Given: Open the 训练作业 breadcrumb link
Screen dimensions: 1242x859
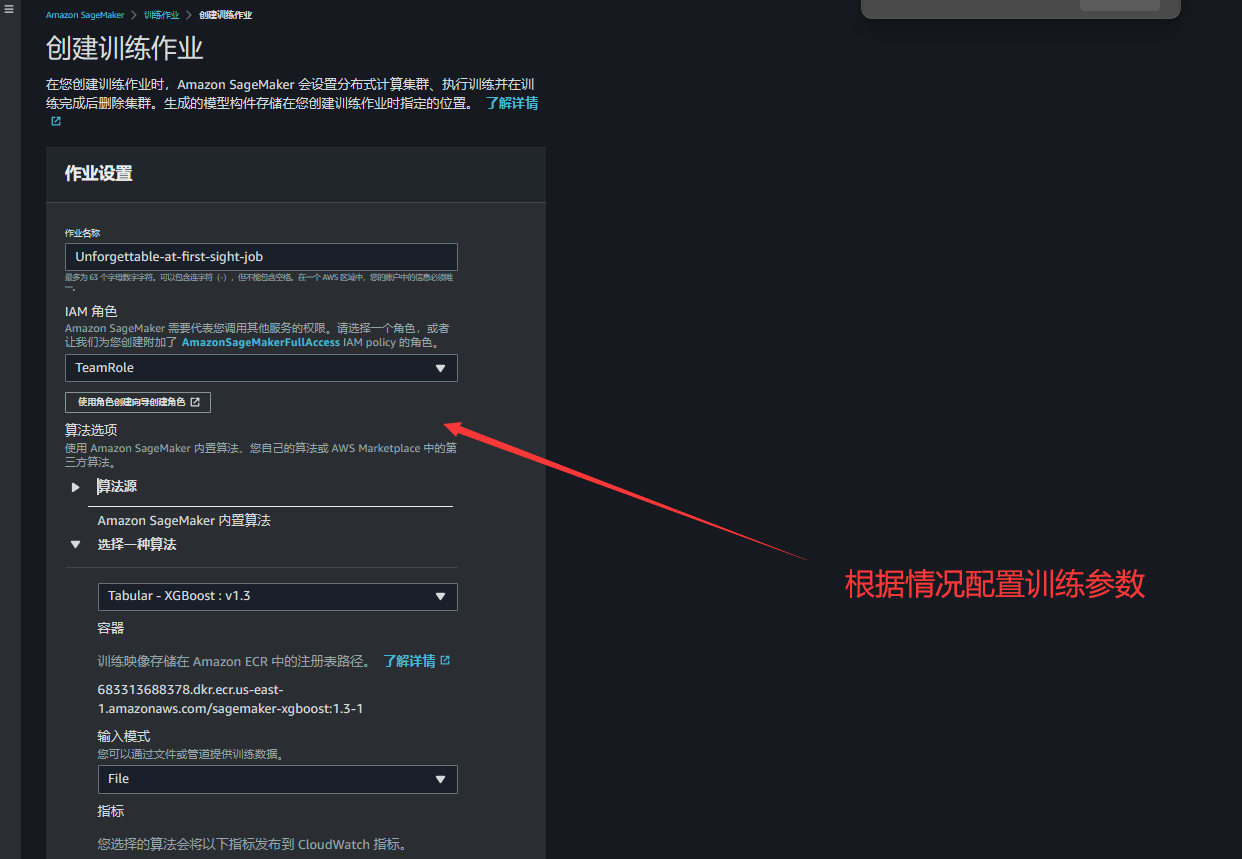Looking at the screenshot, I should (x=161, y=15).
